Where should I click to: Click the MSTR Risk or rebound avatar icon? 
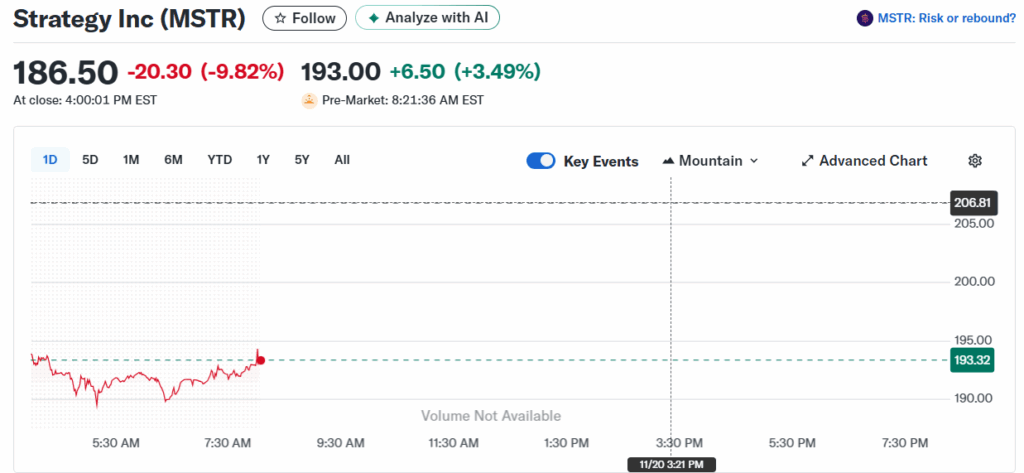pos(865,18)
